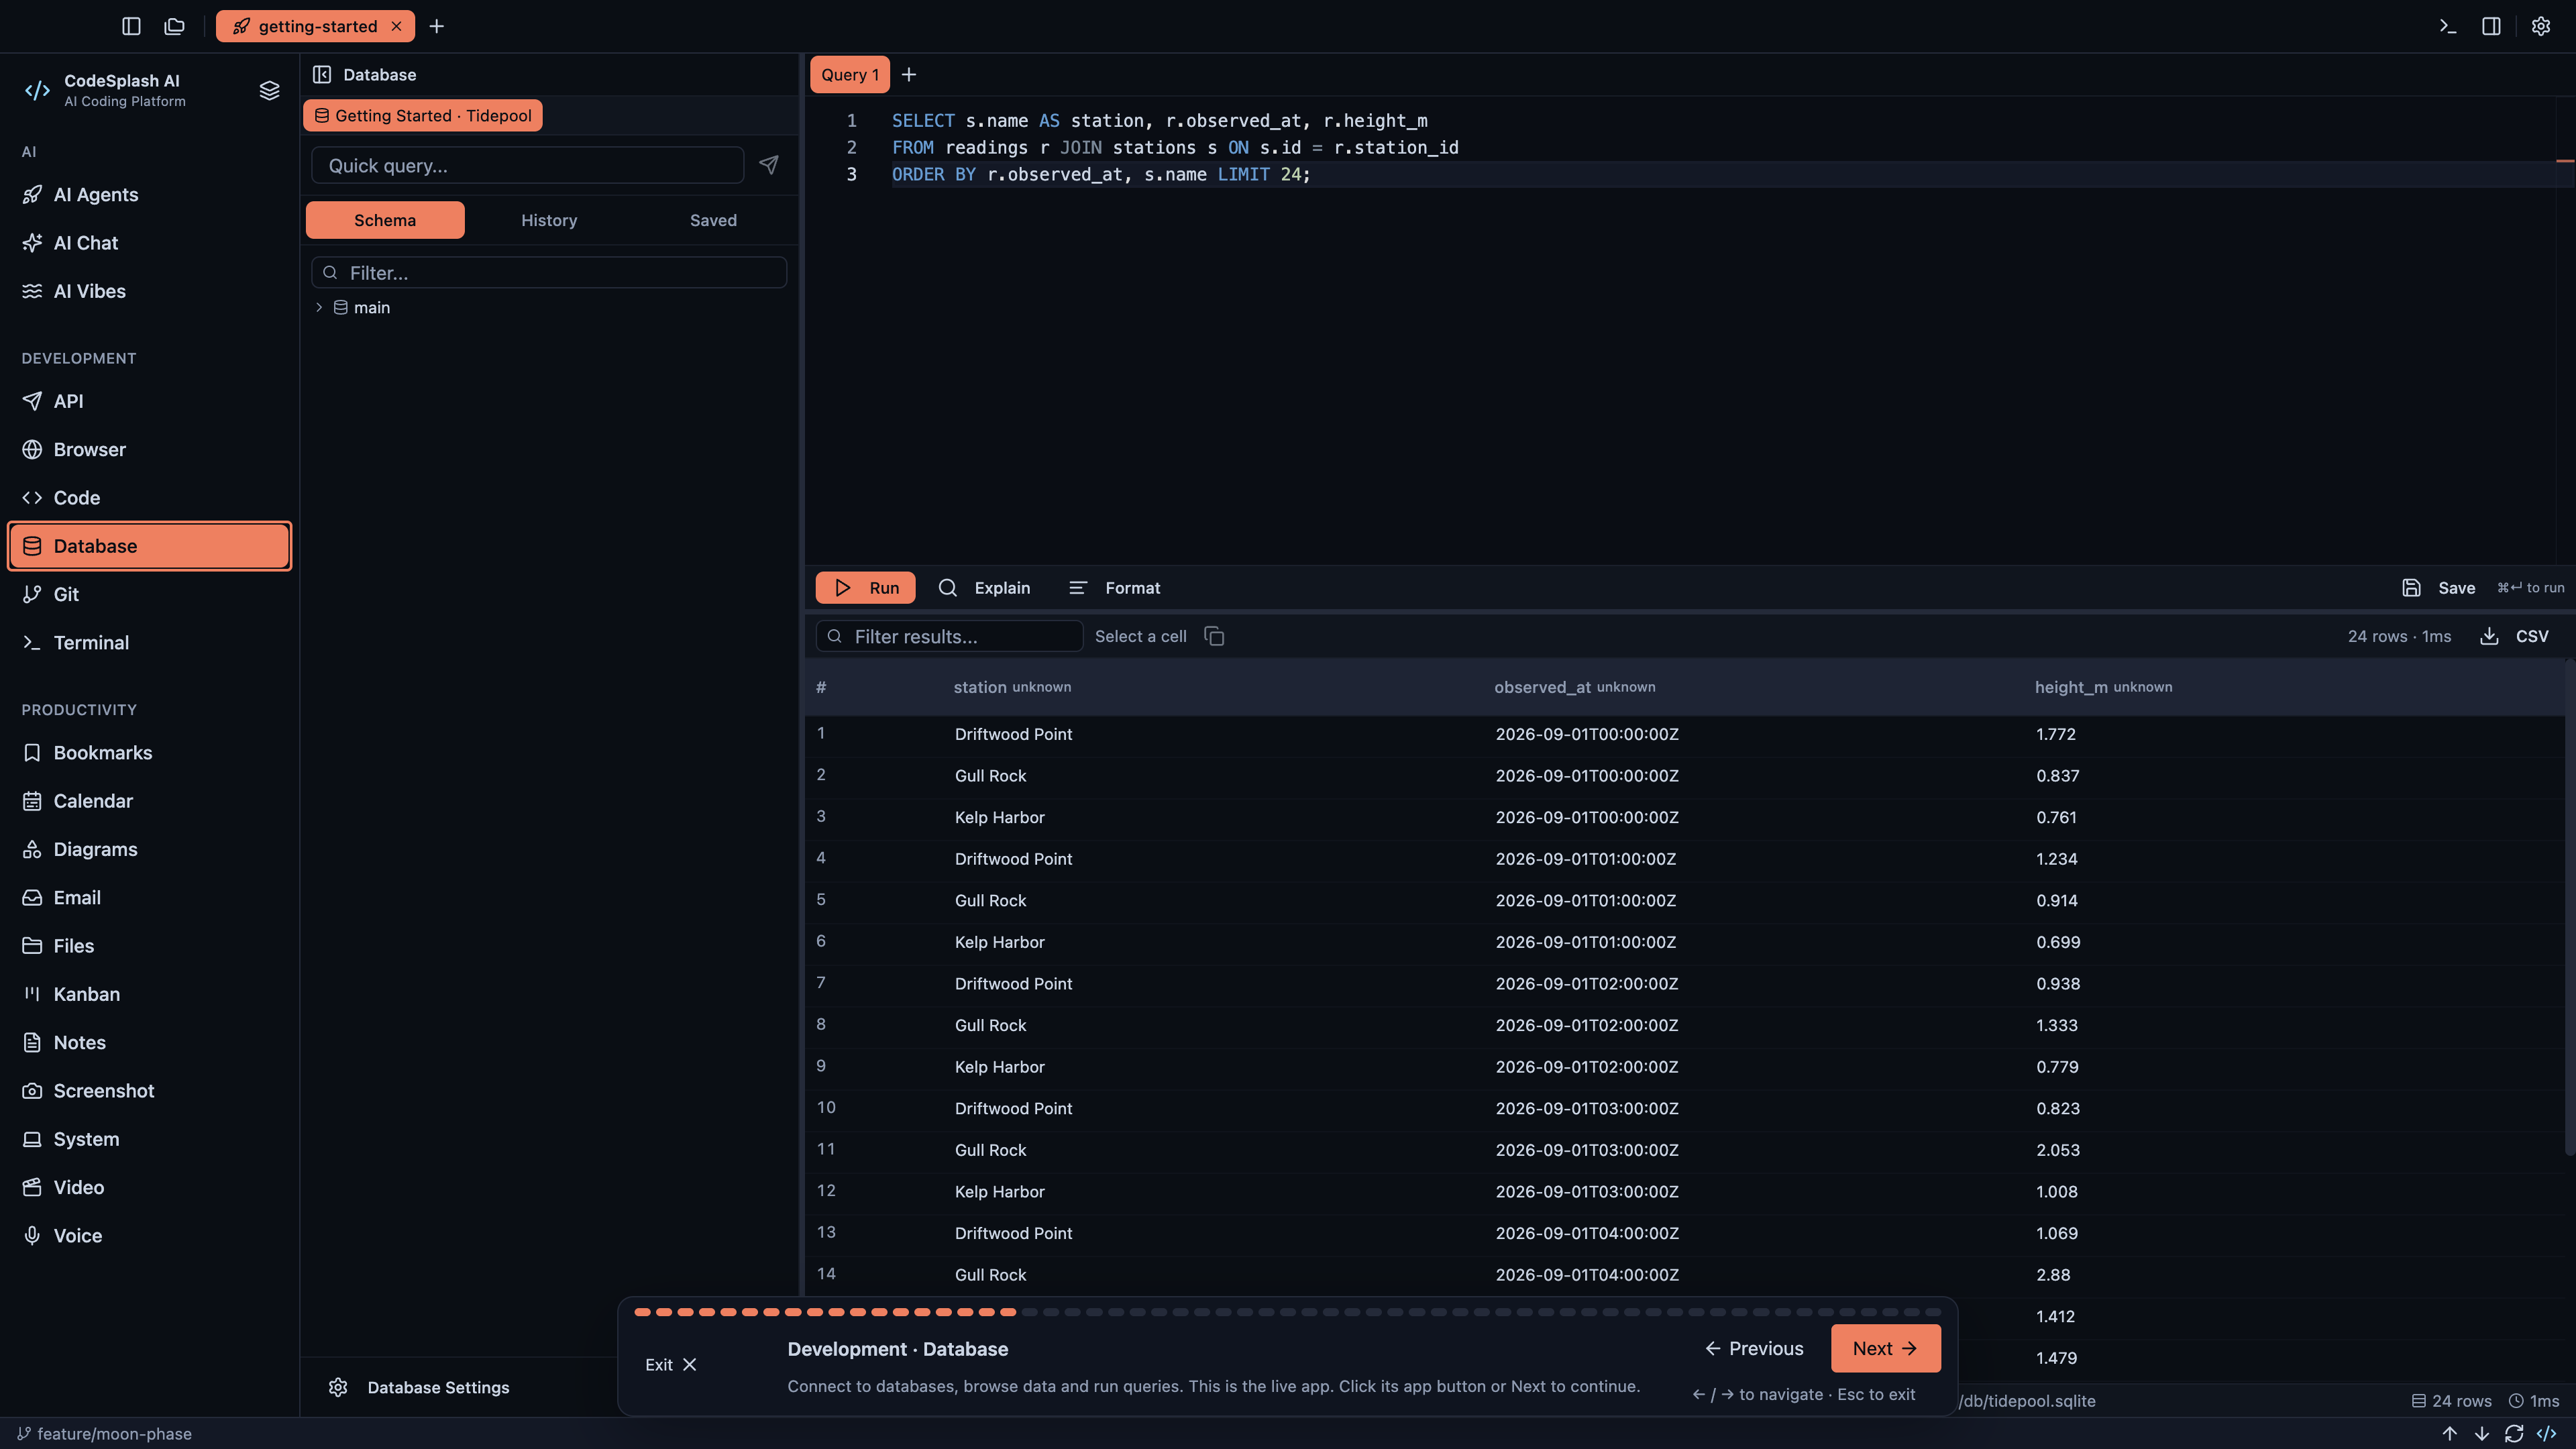The width and height of the screenshot is (2576, 1449).
Task: Select the Getting Started · Tidepool connection chip
Action: coord(423,115)
